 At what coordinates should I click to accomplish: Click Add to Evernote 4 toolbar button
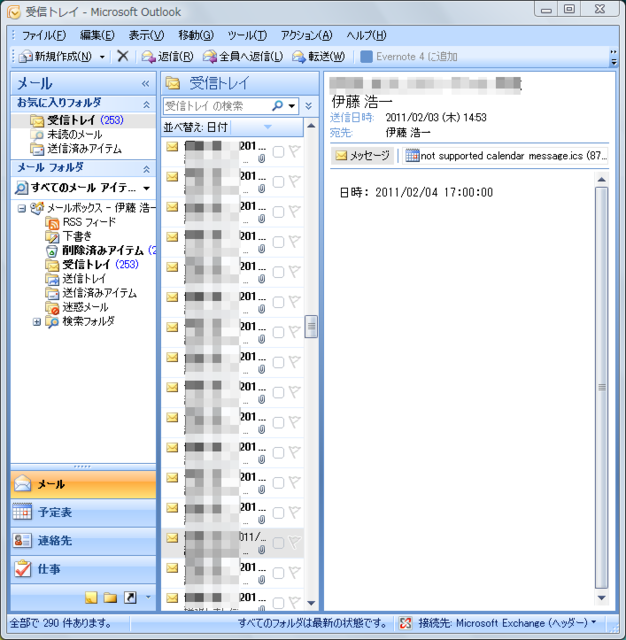pos(409,56)
